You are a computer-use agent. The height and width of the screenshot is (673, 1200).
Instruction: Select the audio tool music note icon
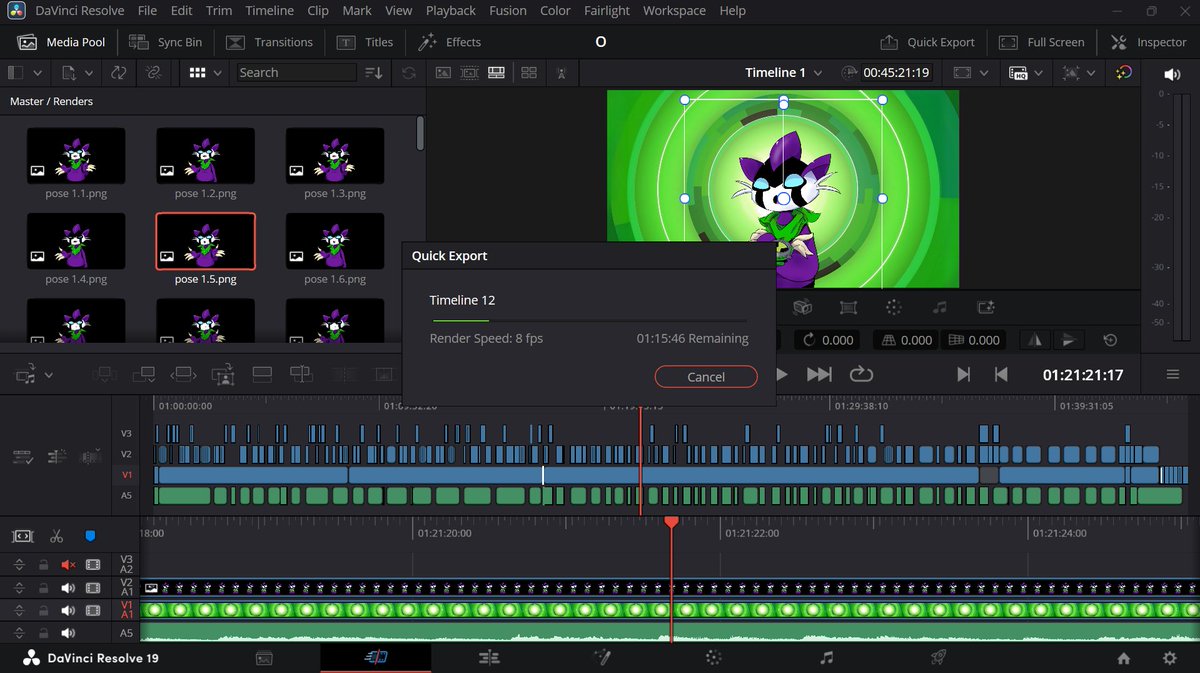coord(938,307)
